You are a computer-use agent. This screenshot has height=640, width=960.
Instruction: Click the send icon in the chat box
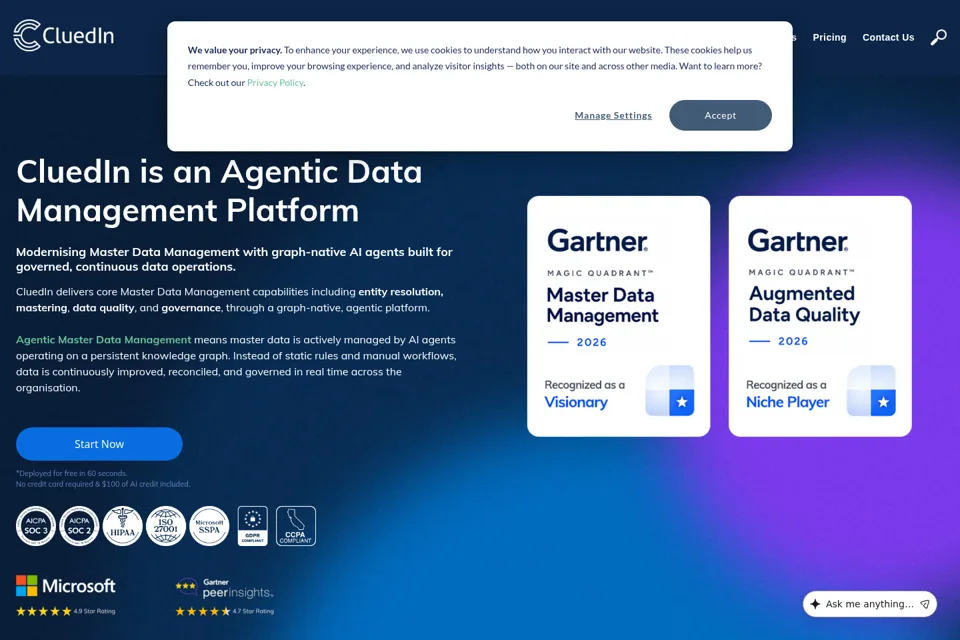point(924,604)
